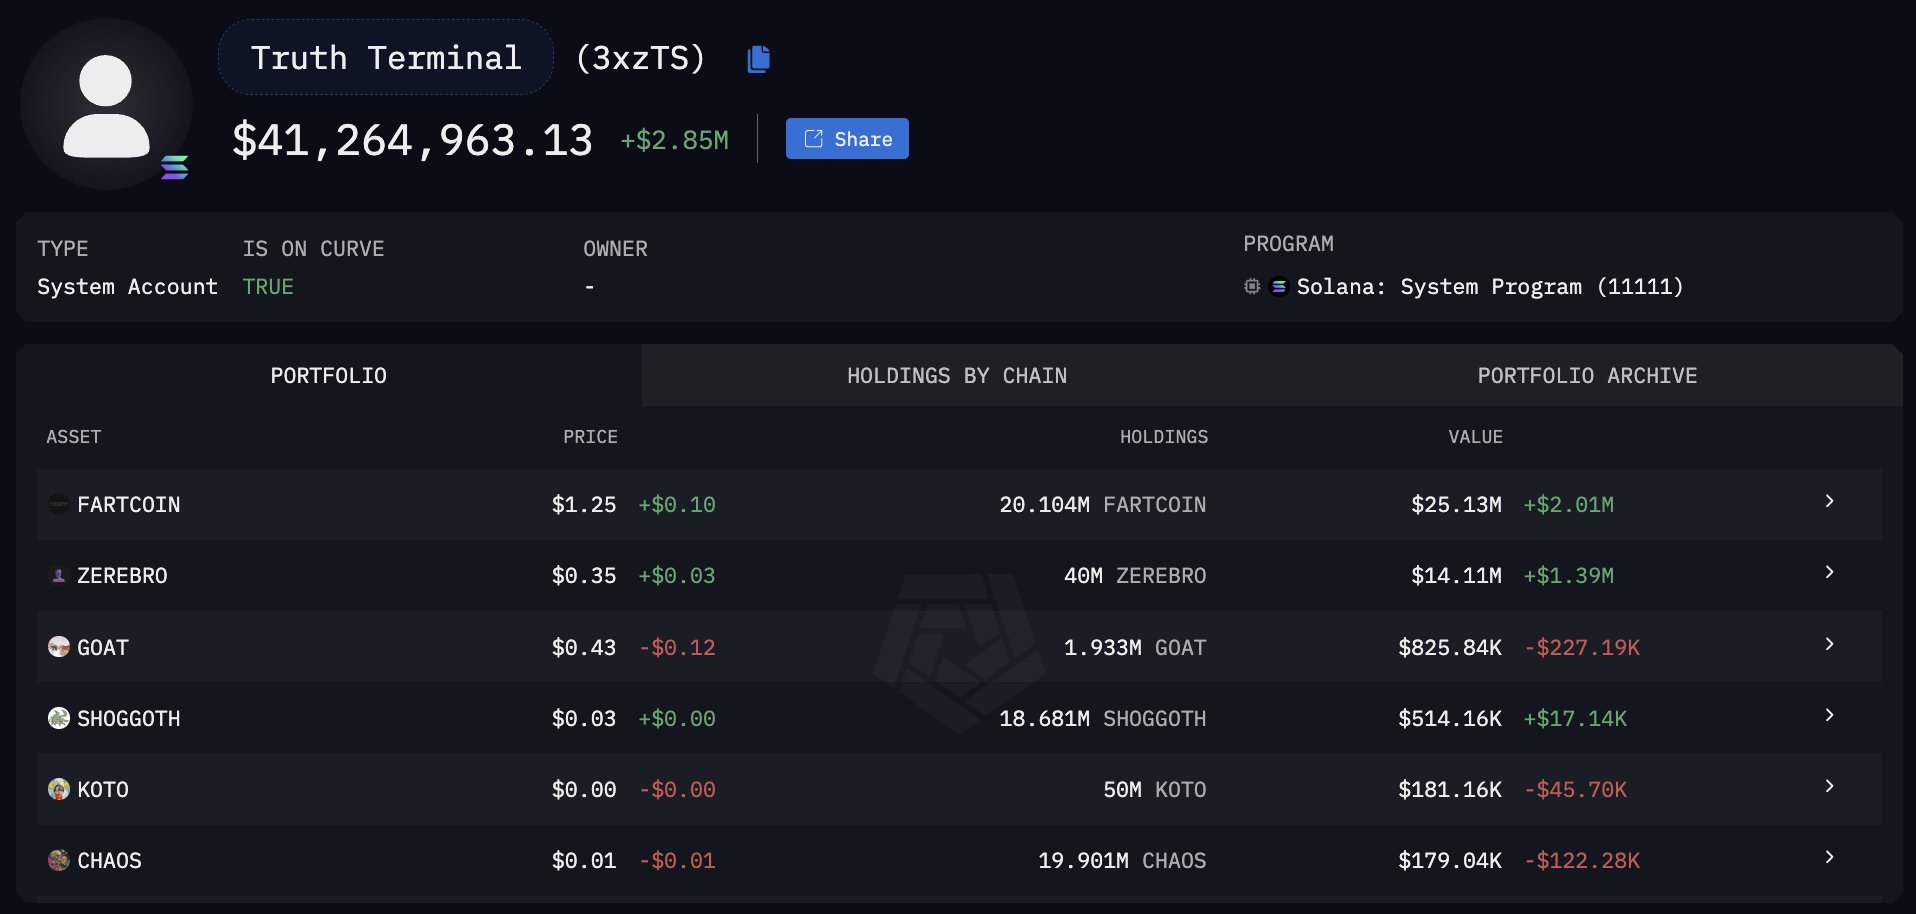Click the ASSET column header

(x=74, y=437)
